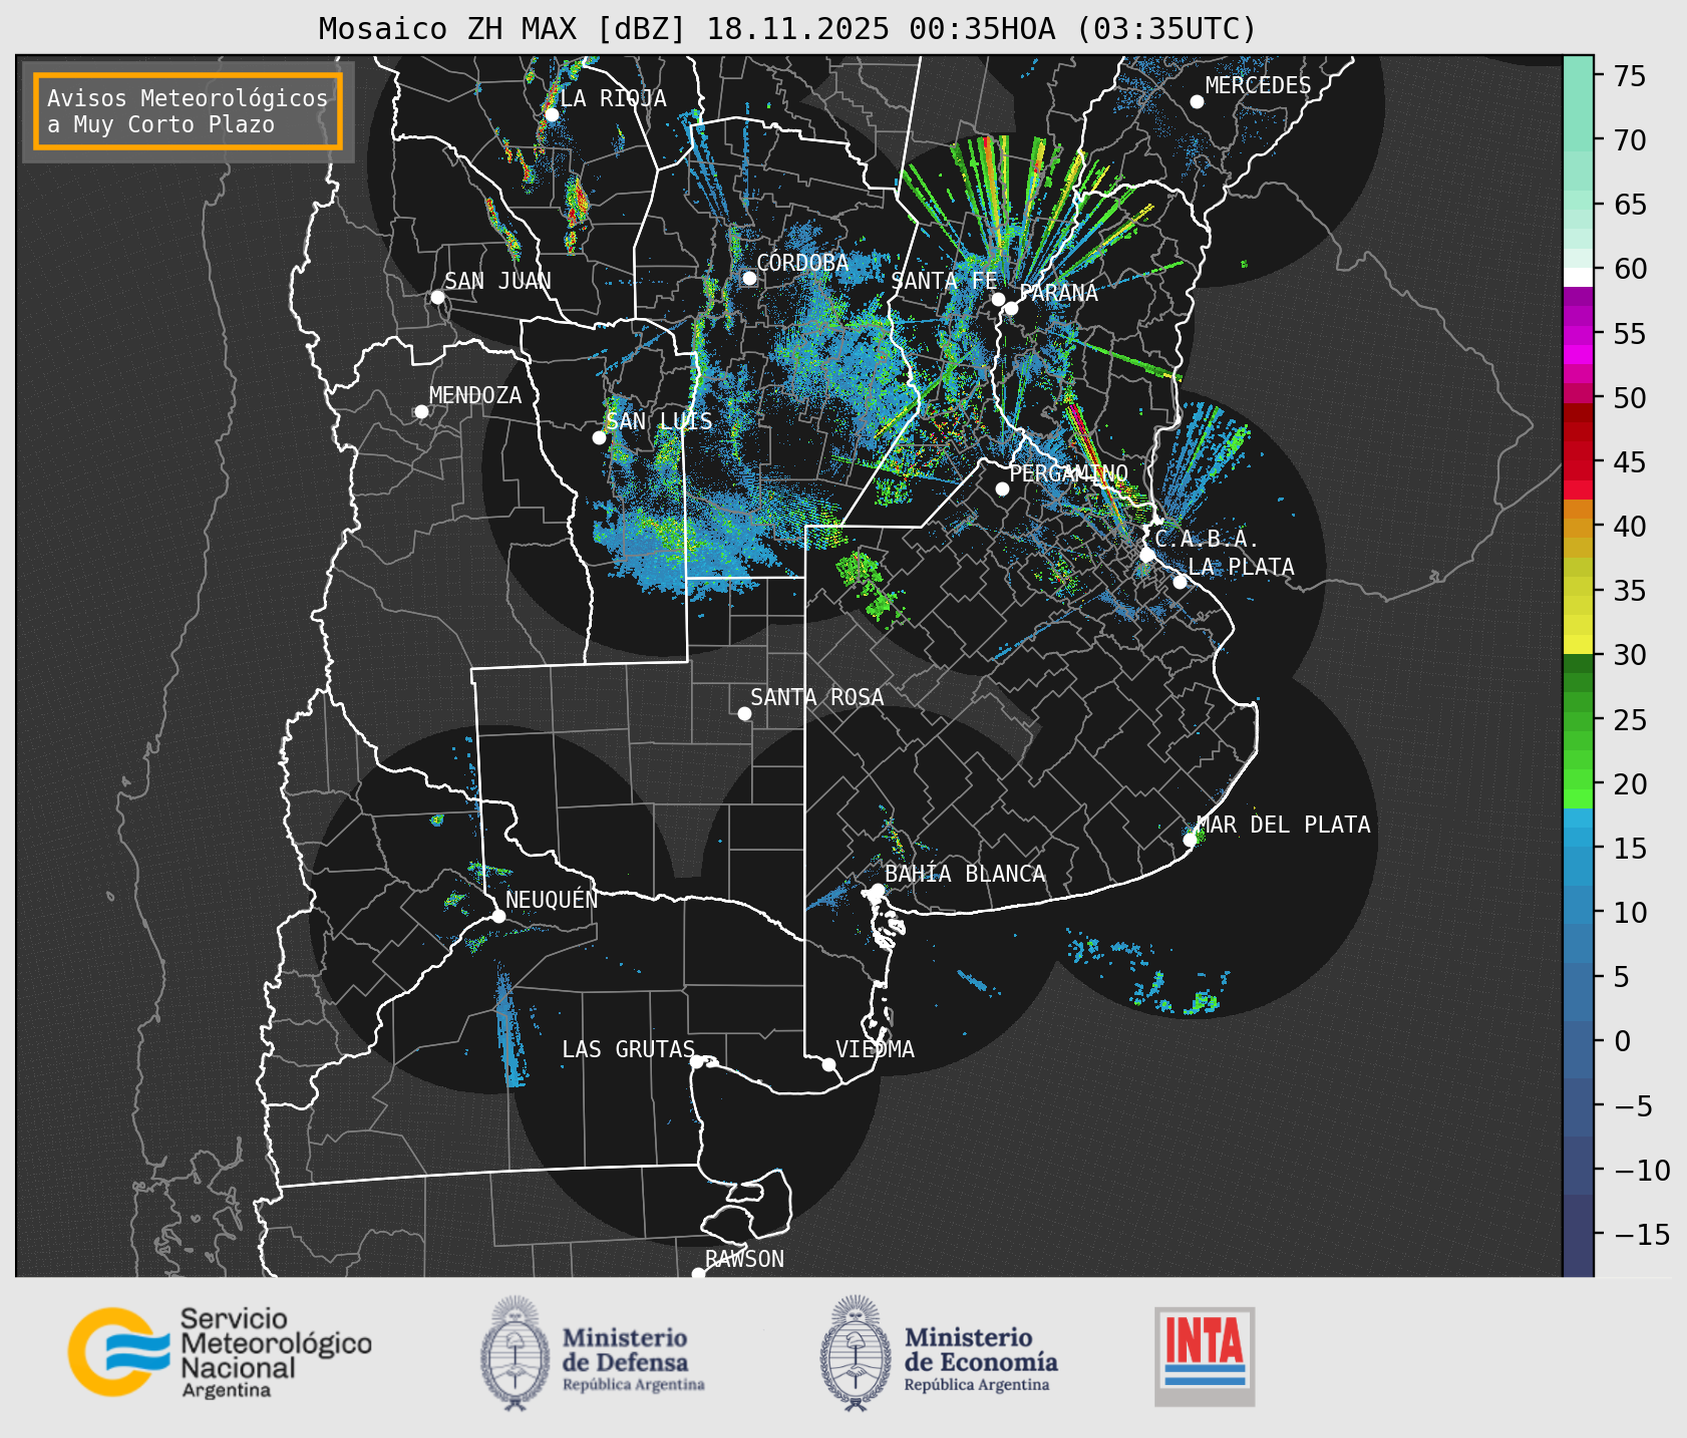The height and width of the screenshot is (1438, 1687).
Task: Click the NEUQUÉN city label
Action: 552,899
